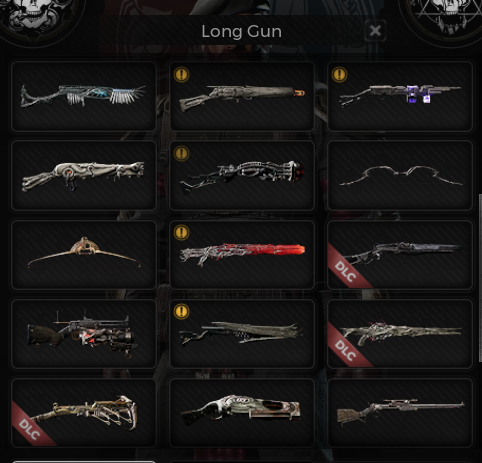Close the Long Gun selection panel

(375, 31)
